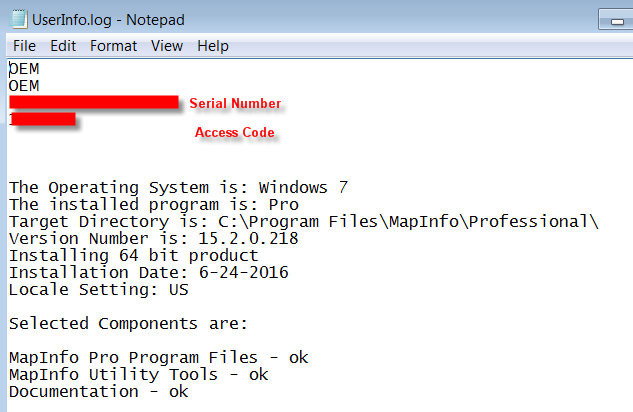Place cursor in the Target Directory line
The image size is (633, 412).
300,221
